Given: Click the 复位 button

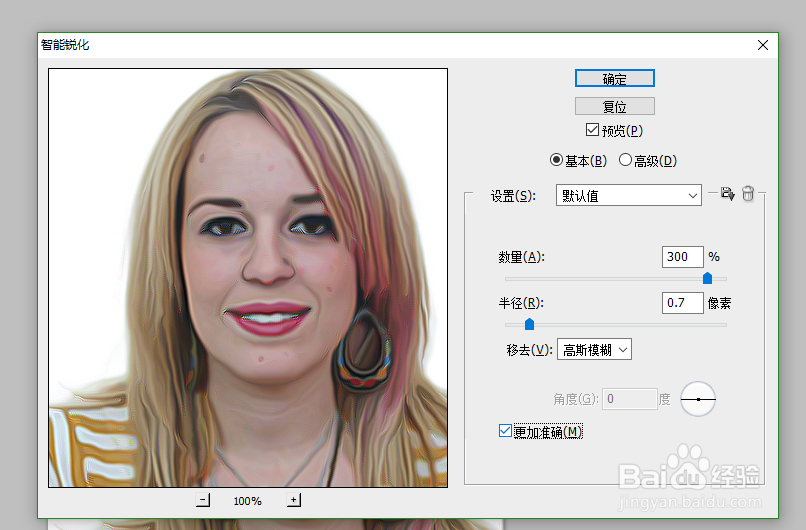Looking at the screenshot, I should (614, 106).
